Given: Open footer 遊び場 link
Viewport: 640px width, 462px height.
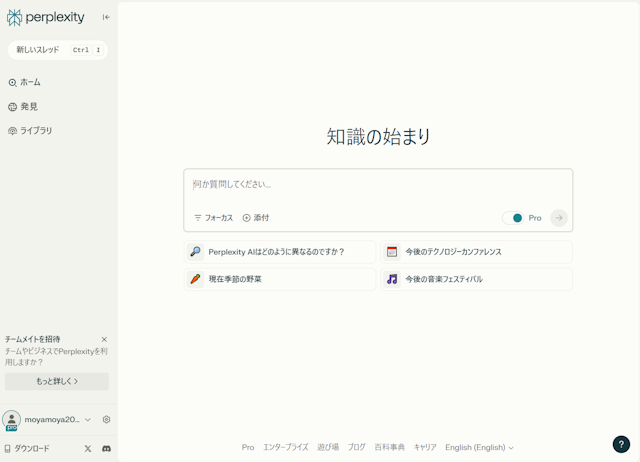Looking at the screenshot, I should pos(328,447).
